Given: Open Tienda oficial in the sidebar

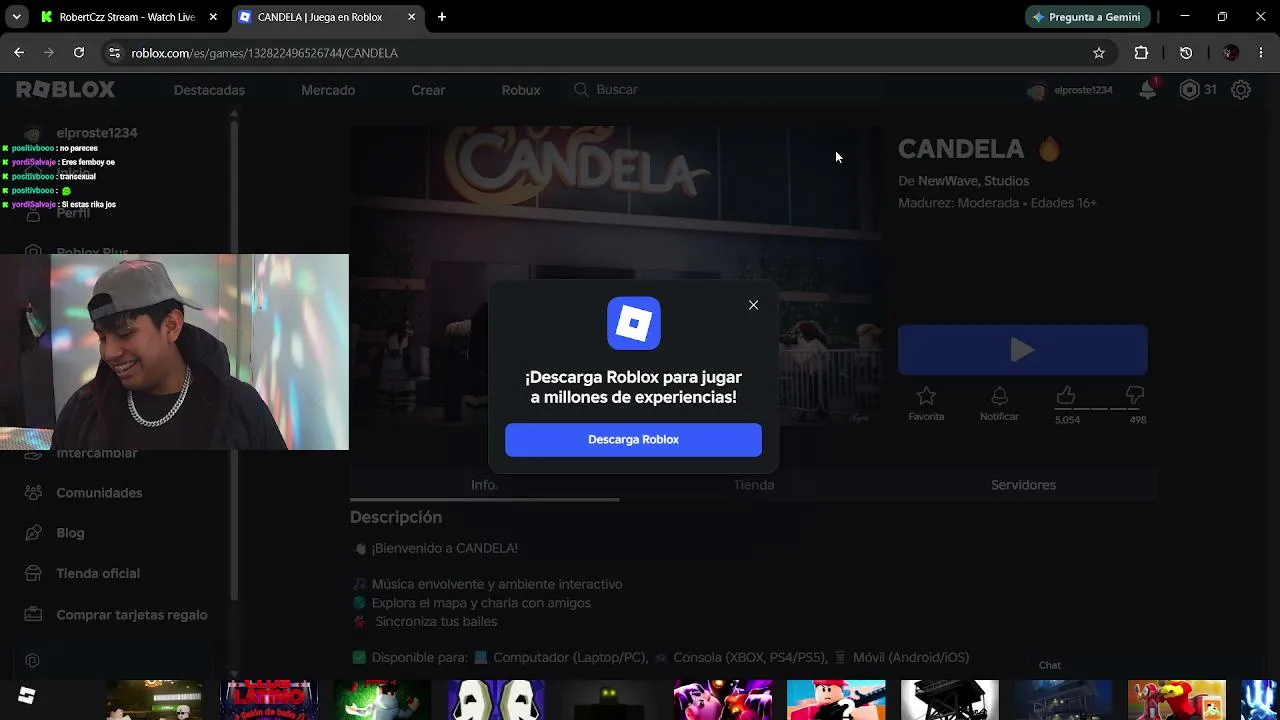Looking at the screenshot, I should (98, 574).
